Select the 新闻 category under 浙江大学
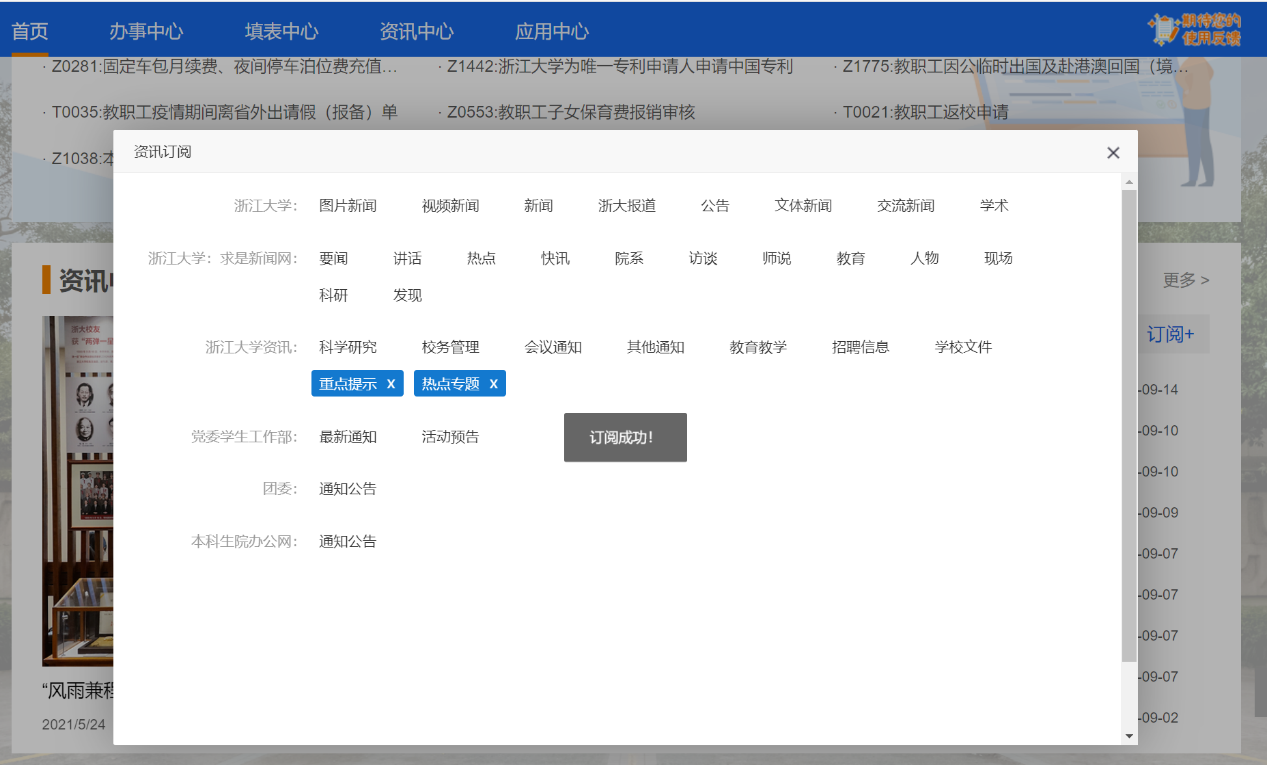Screen dimensions: 1267x765 [538, 206]
